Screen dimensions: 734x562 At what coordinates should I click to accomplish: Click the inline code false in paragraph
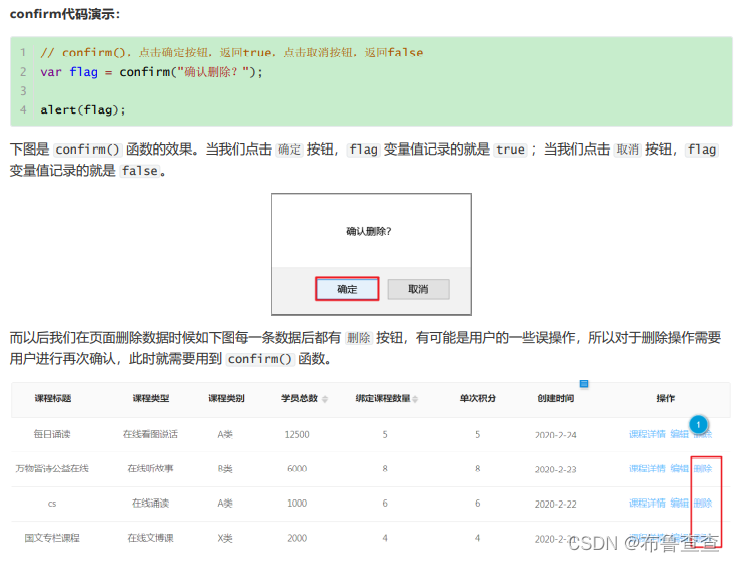tap(139, 171)
